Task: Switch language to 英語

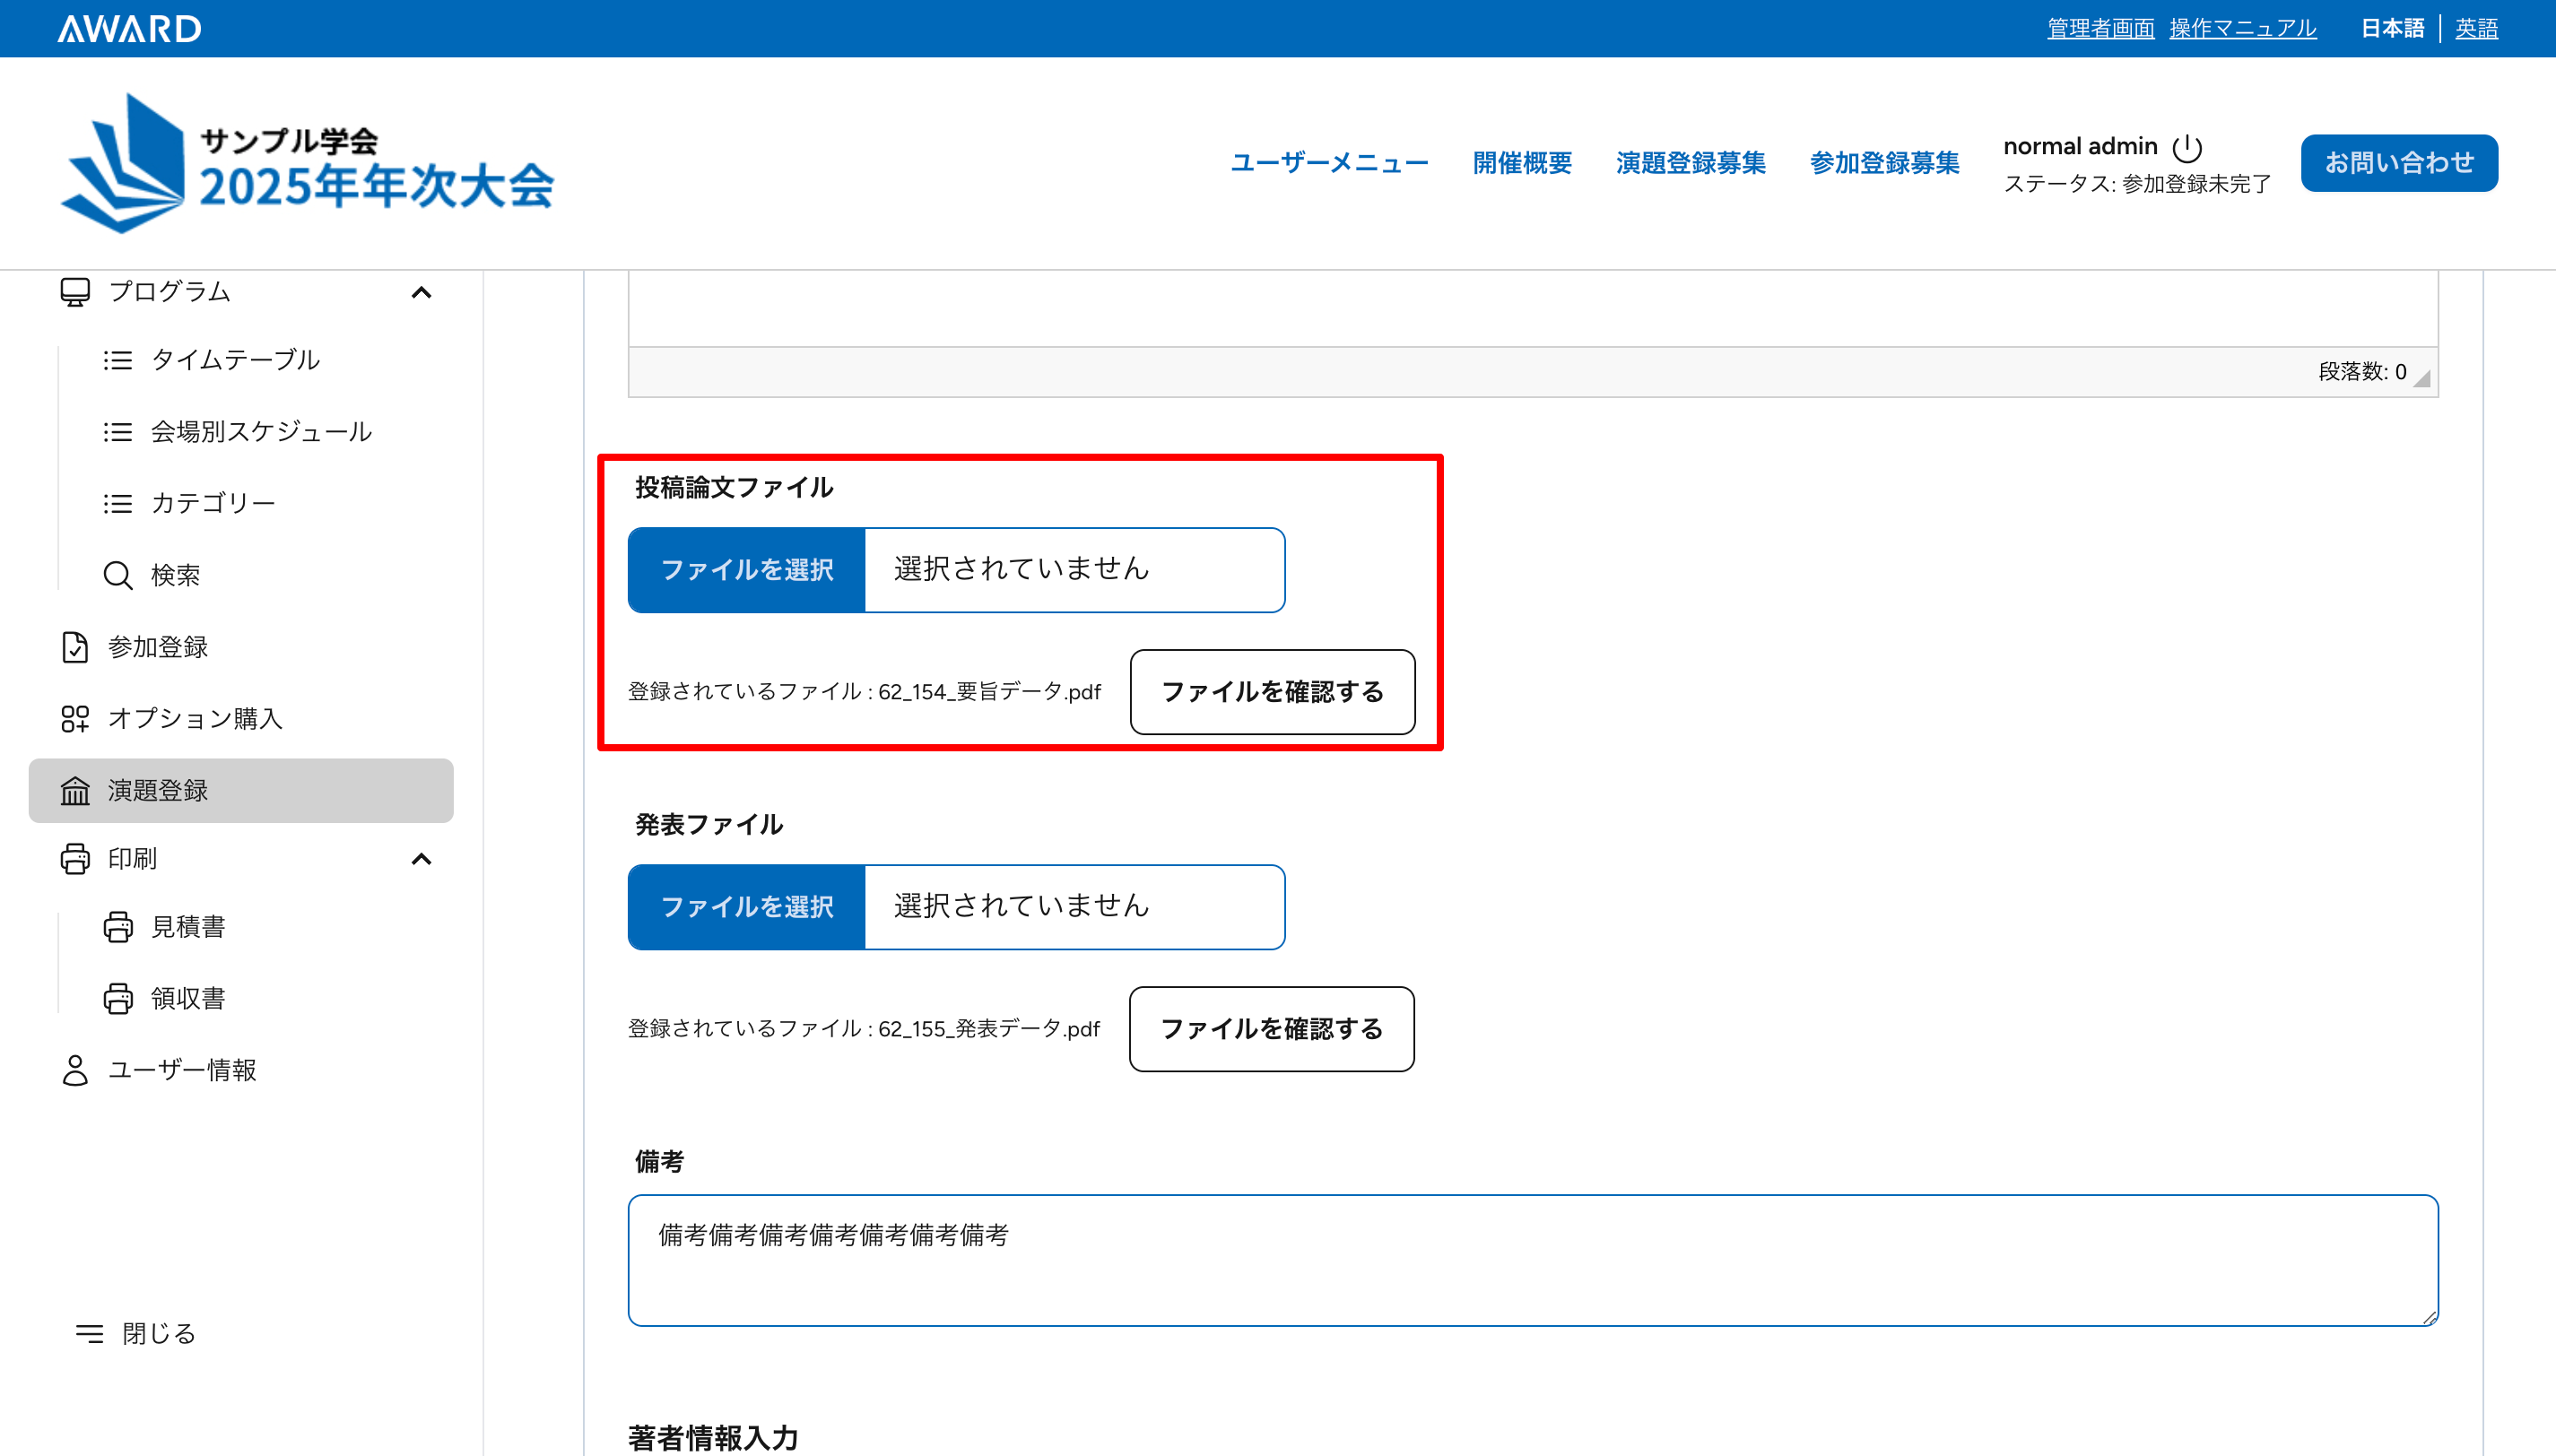Action: point(2476,28)
